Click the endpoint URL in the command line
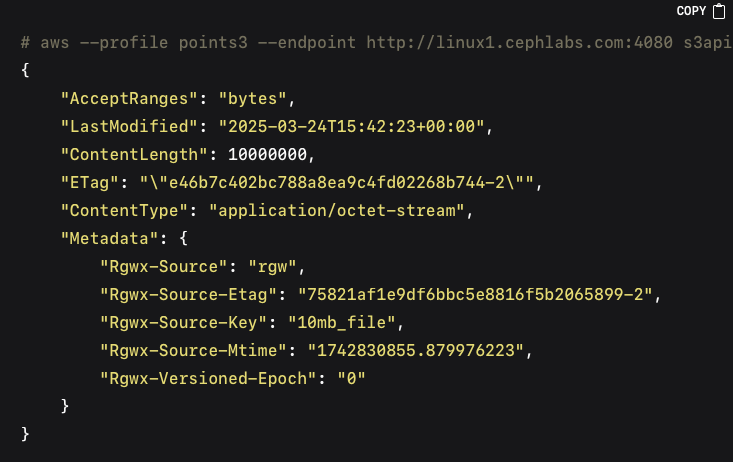 coord(519,43)
